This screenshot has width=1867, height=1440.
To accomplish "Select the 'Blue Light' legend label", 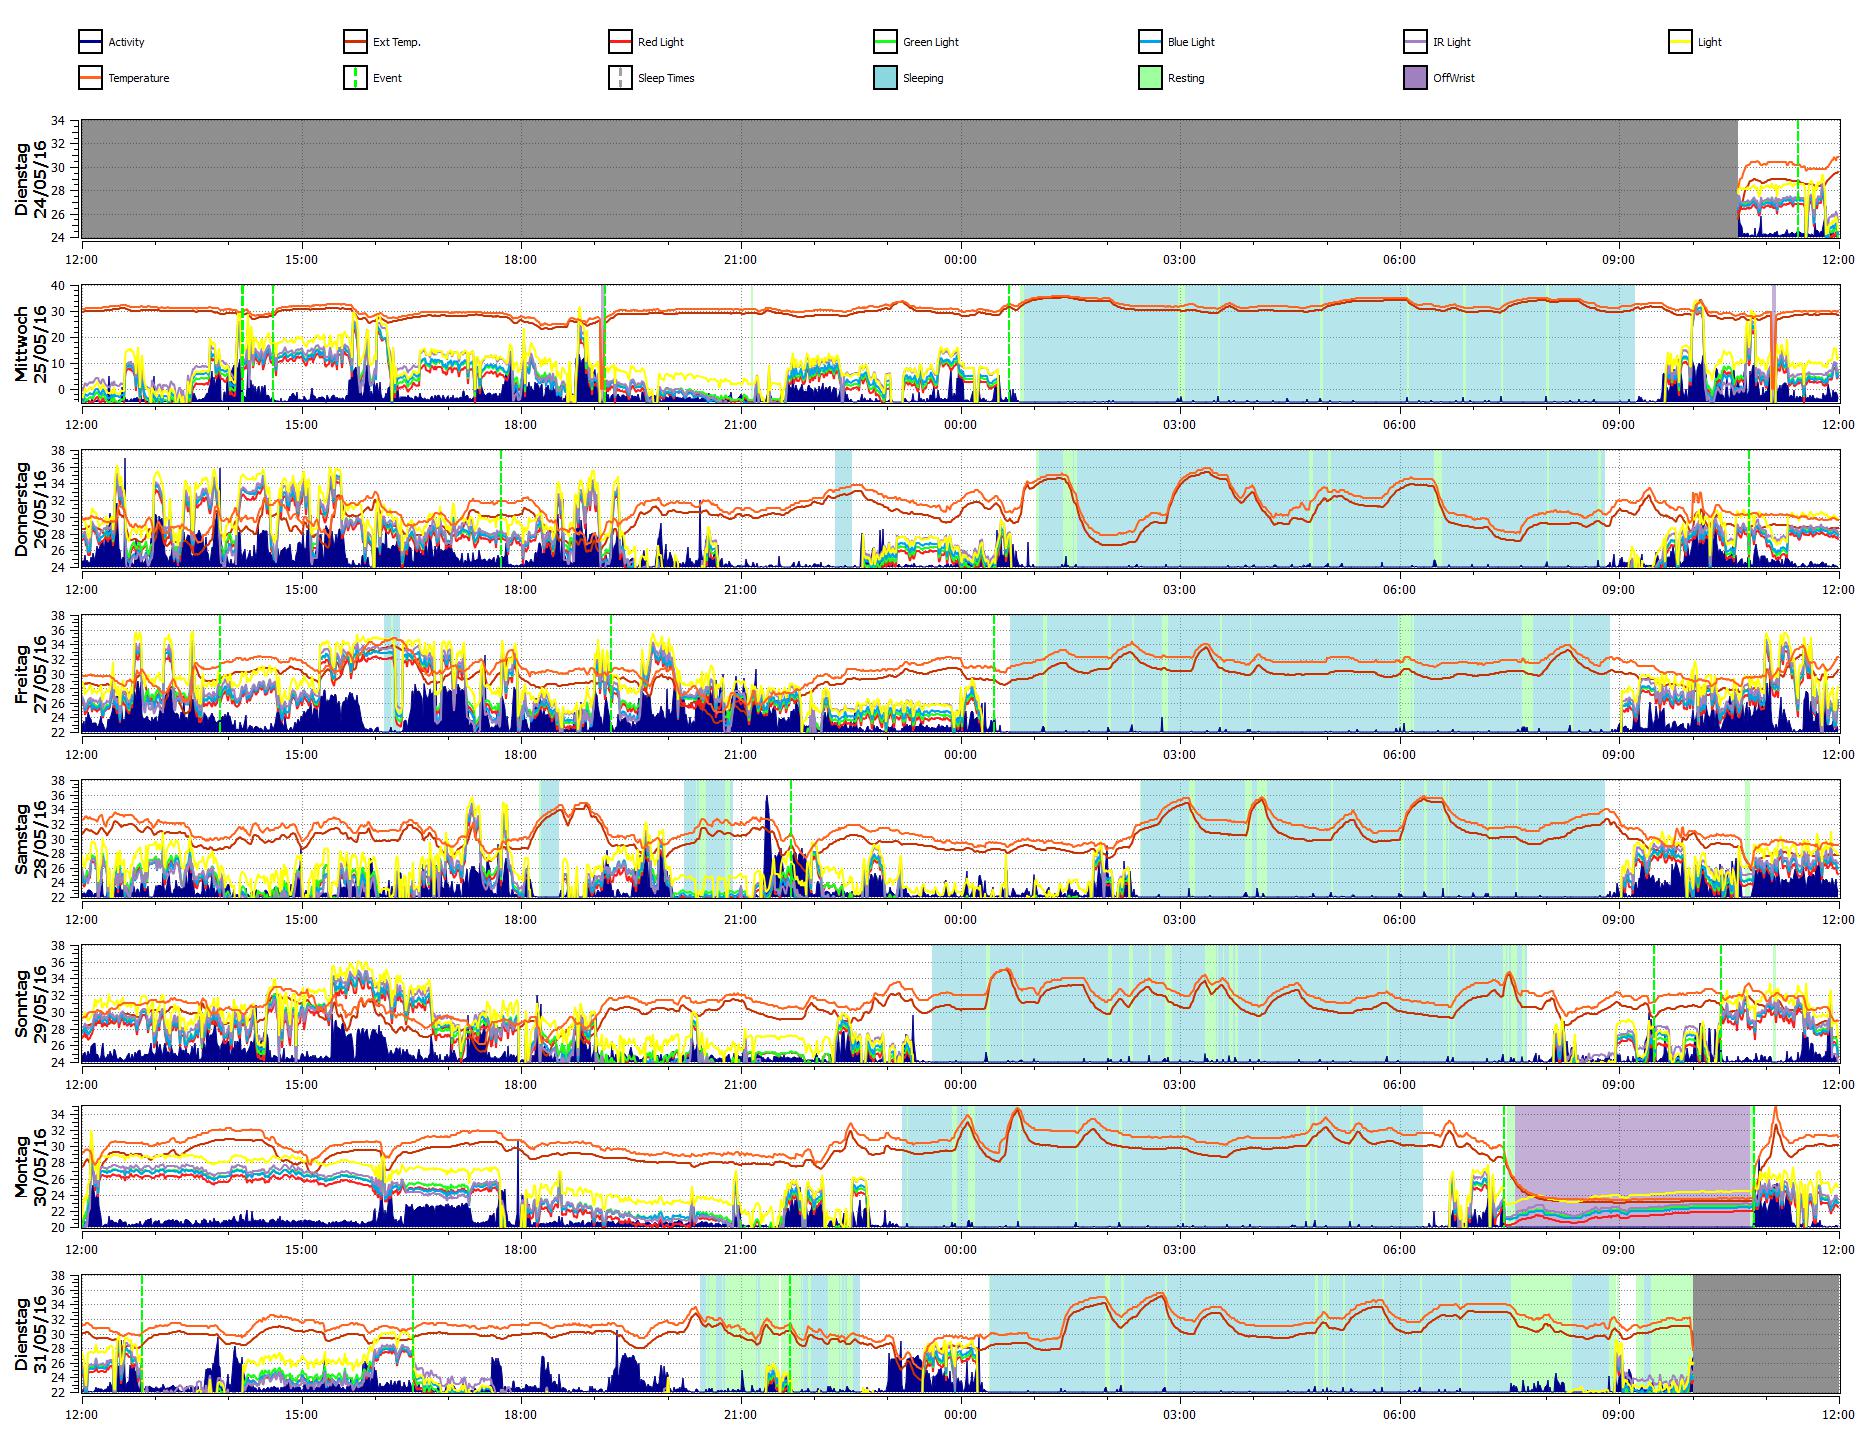I will click(x=1191, y=42).
